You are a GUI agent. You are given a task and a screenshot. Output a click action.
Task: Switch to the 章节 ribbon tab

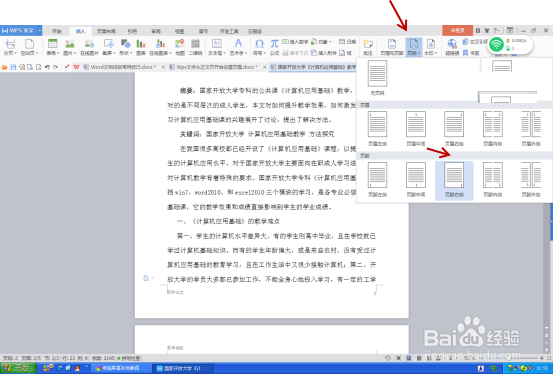(x=203, y=31)
